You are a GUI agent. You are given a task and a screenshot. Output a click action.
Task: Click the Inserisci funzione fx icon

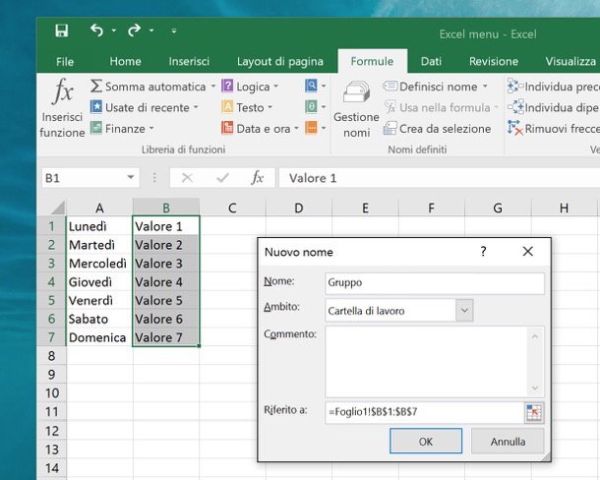pyautogui.click(x=62, y=95)
